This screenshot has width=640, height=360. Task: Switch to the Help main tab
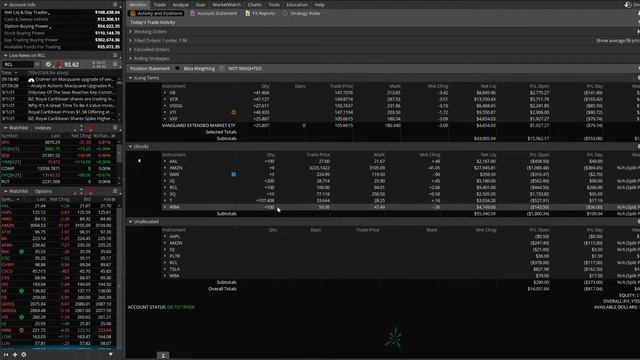click(x=320, y=4)
